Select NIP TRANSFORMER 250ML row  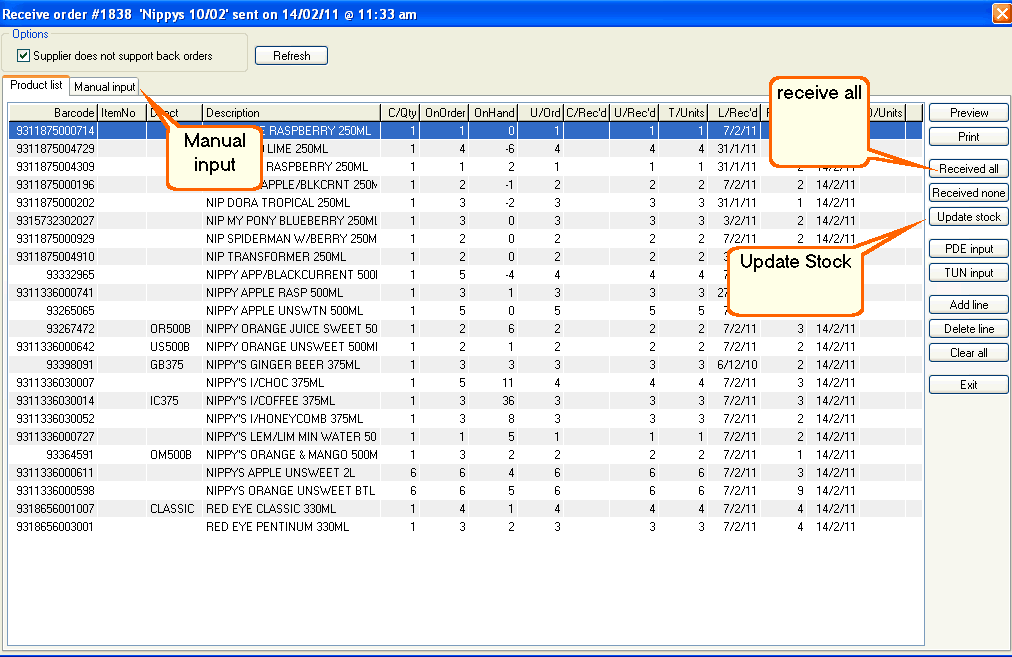point(465,257)
